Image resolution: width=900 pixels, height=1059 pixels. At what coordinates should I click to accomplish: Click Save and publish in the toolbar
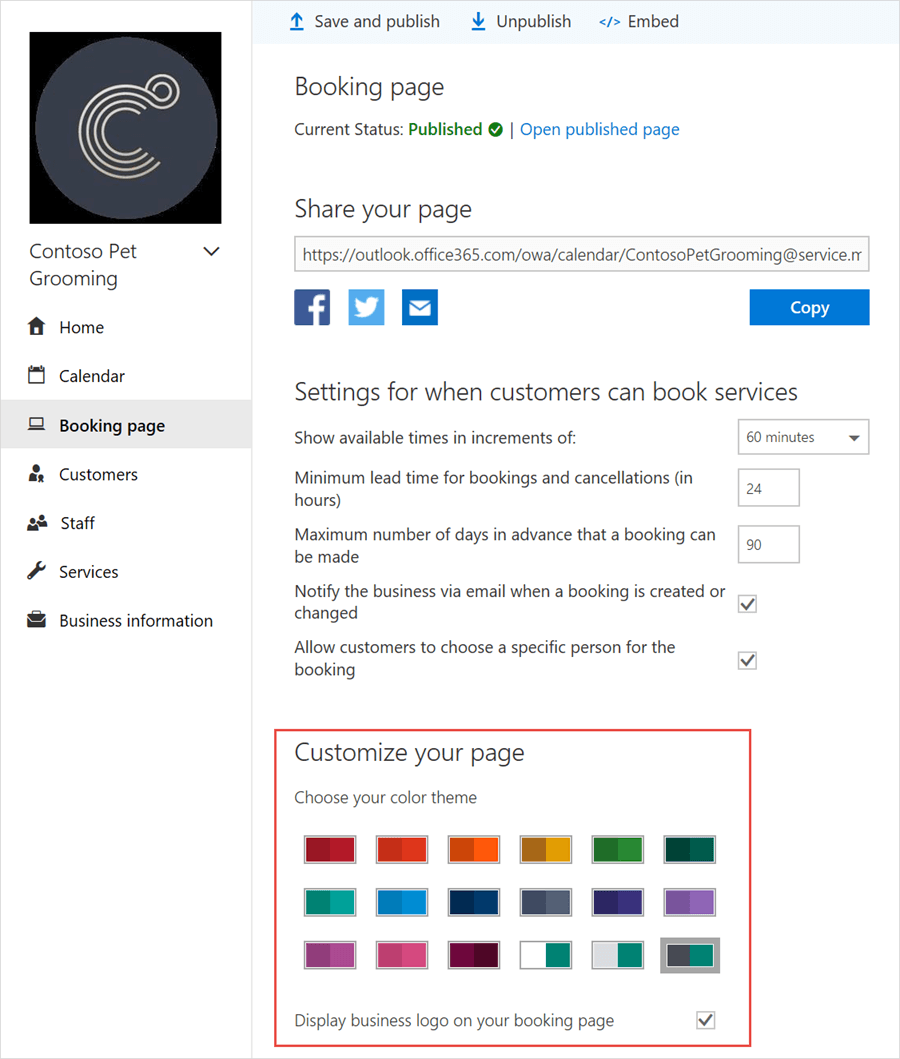pos(364,21)
